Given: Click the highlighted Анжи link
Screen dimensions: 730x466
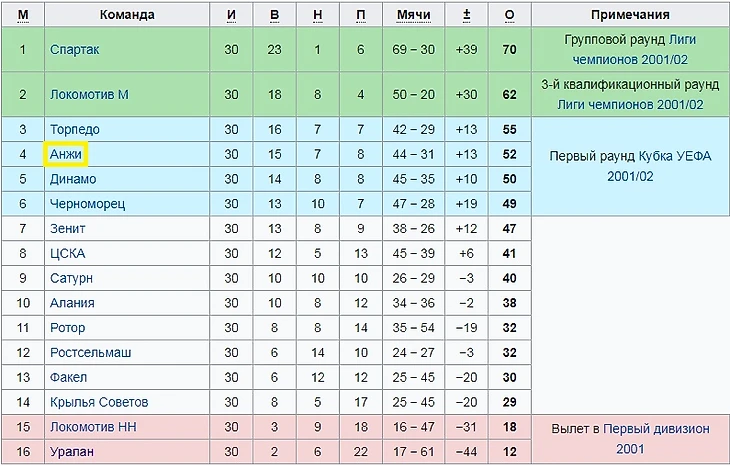Looking at the screenshot, I should click(x=66, y=154).
